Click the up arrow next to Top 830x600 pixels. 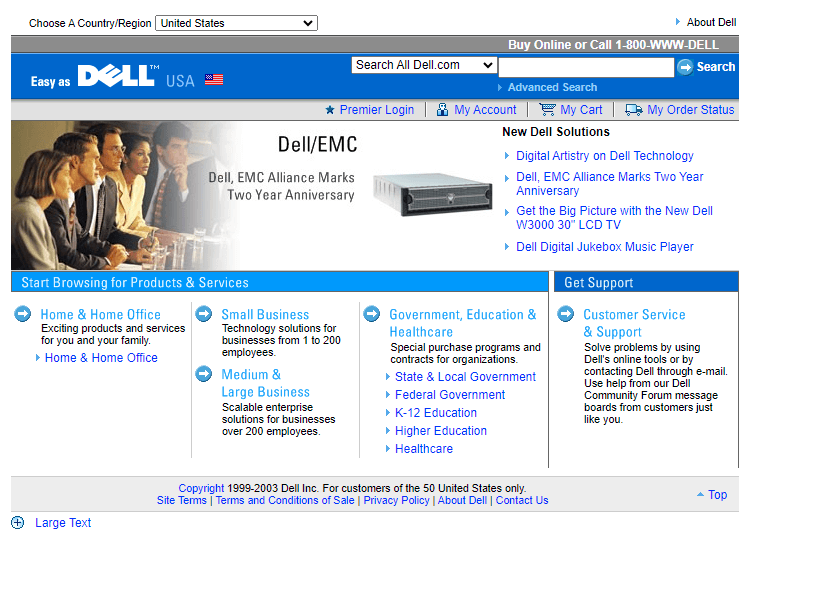point(700,494)
